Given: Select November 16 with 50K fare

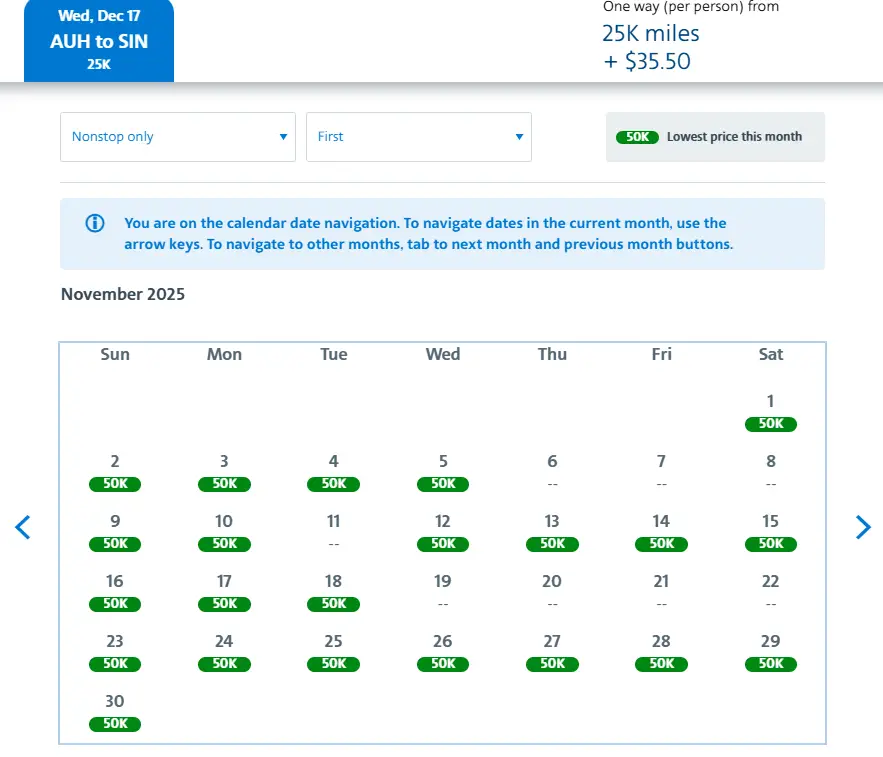Looking at the screenshot, I should [x=115, y=593].
